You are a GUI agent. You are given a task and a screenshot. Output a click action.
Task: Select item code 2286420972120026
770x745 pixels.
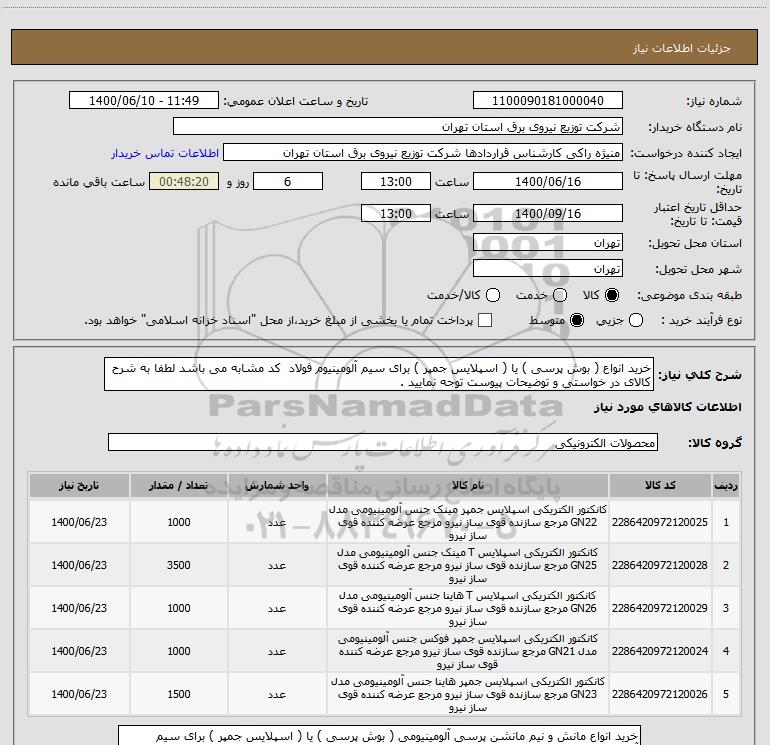click(x=660, y=694)
